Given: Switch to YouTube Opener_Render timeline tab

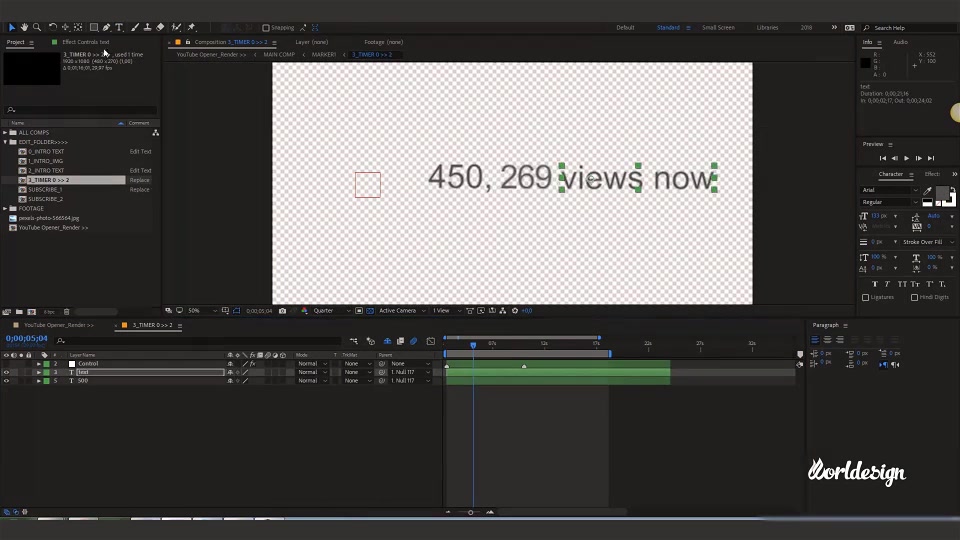Looking at the screenshot, I should pos(59,325).
